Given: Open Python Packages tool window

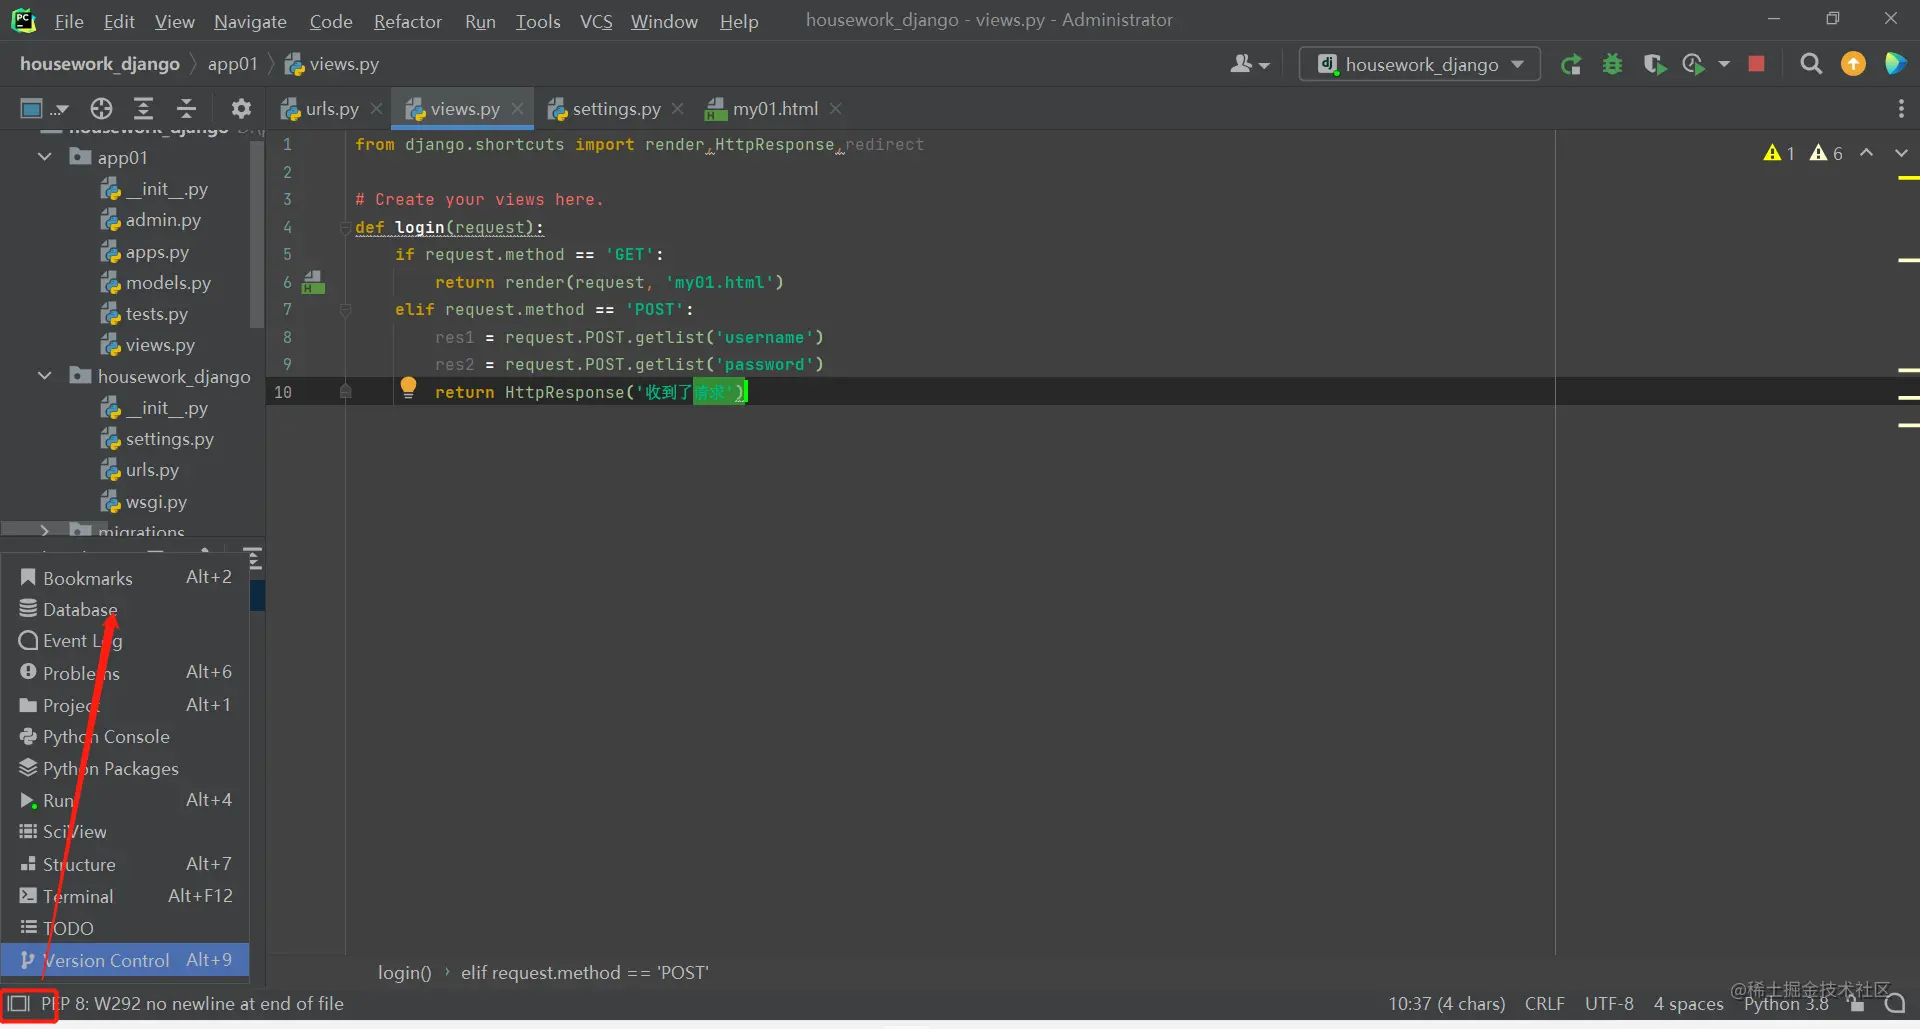Looking at the screenshot, I should pyautogui.click(x=125, y=769).
